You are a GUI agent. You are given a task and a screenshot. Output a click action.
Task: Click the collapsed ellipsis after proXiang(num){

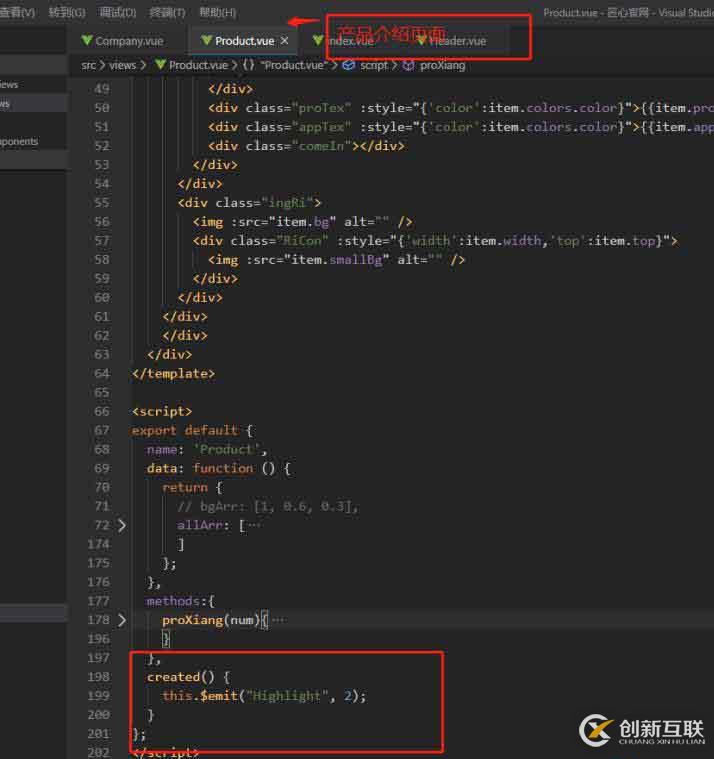[279, 620]
